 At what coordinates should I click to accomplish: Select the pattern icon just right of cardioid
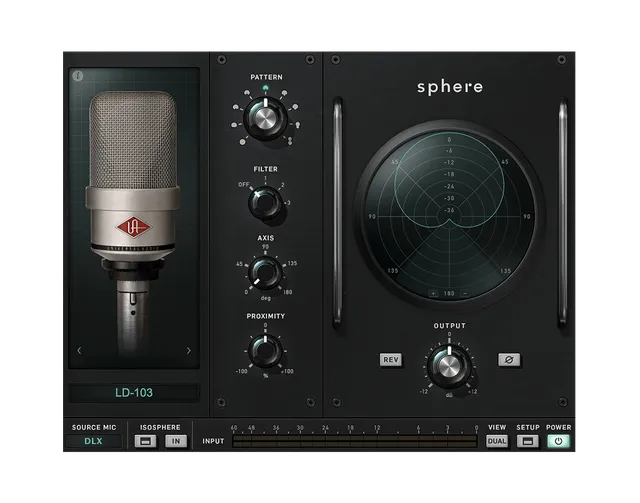click(284, 93)
